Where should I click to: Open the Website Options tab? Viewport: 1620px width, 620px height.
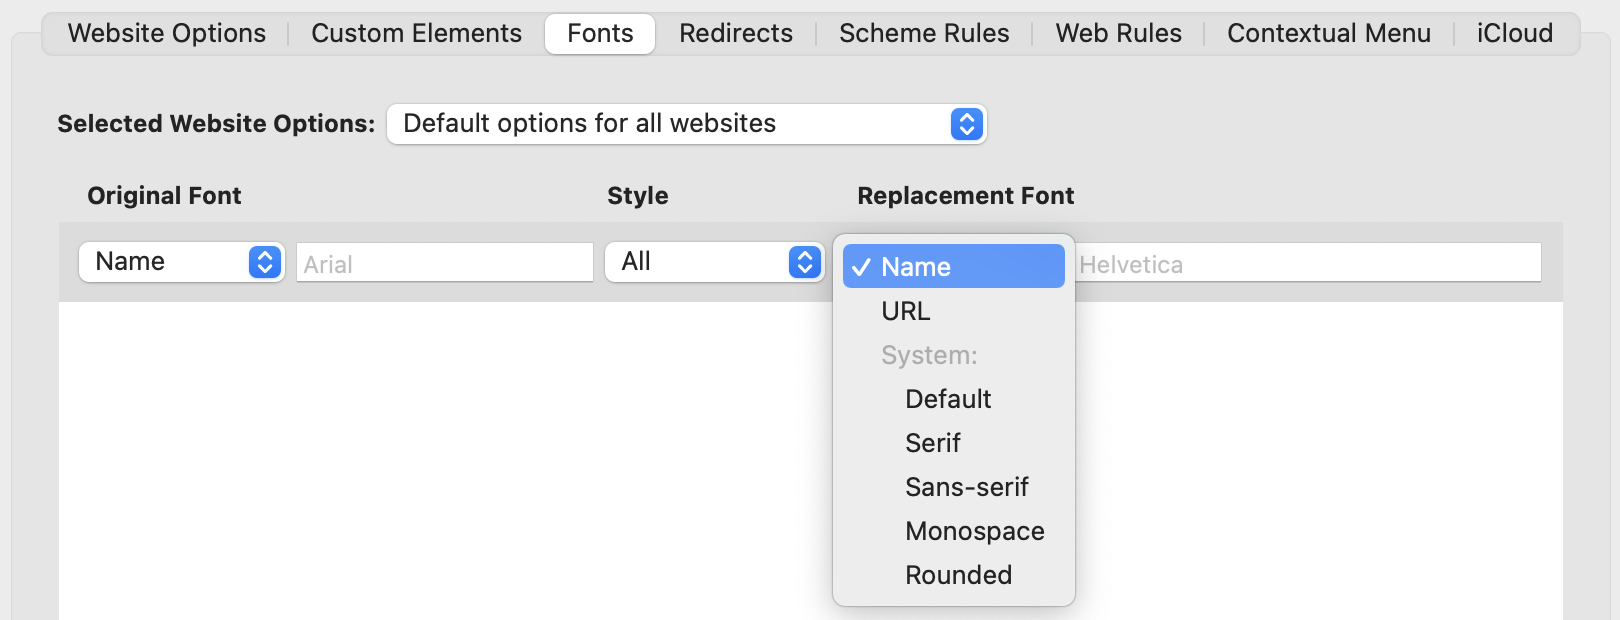coord(167,34)
